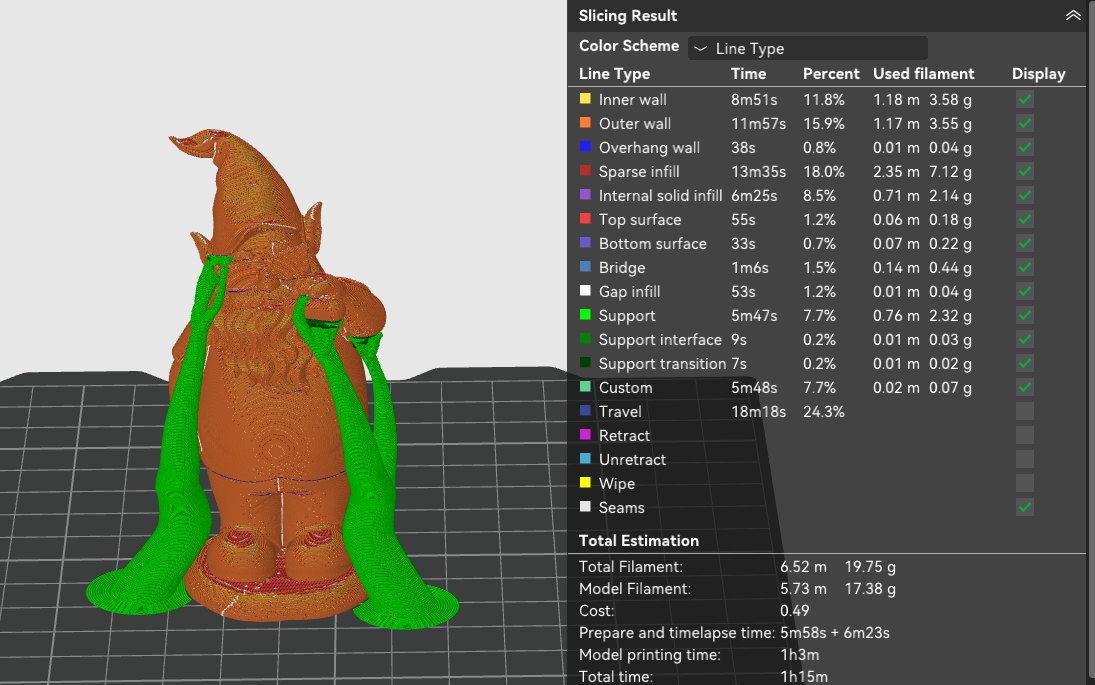Hide the Seams display
Image resolution: width=1095 pixels, height=685 pixels.
click(1024, 507)
